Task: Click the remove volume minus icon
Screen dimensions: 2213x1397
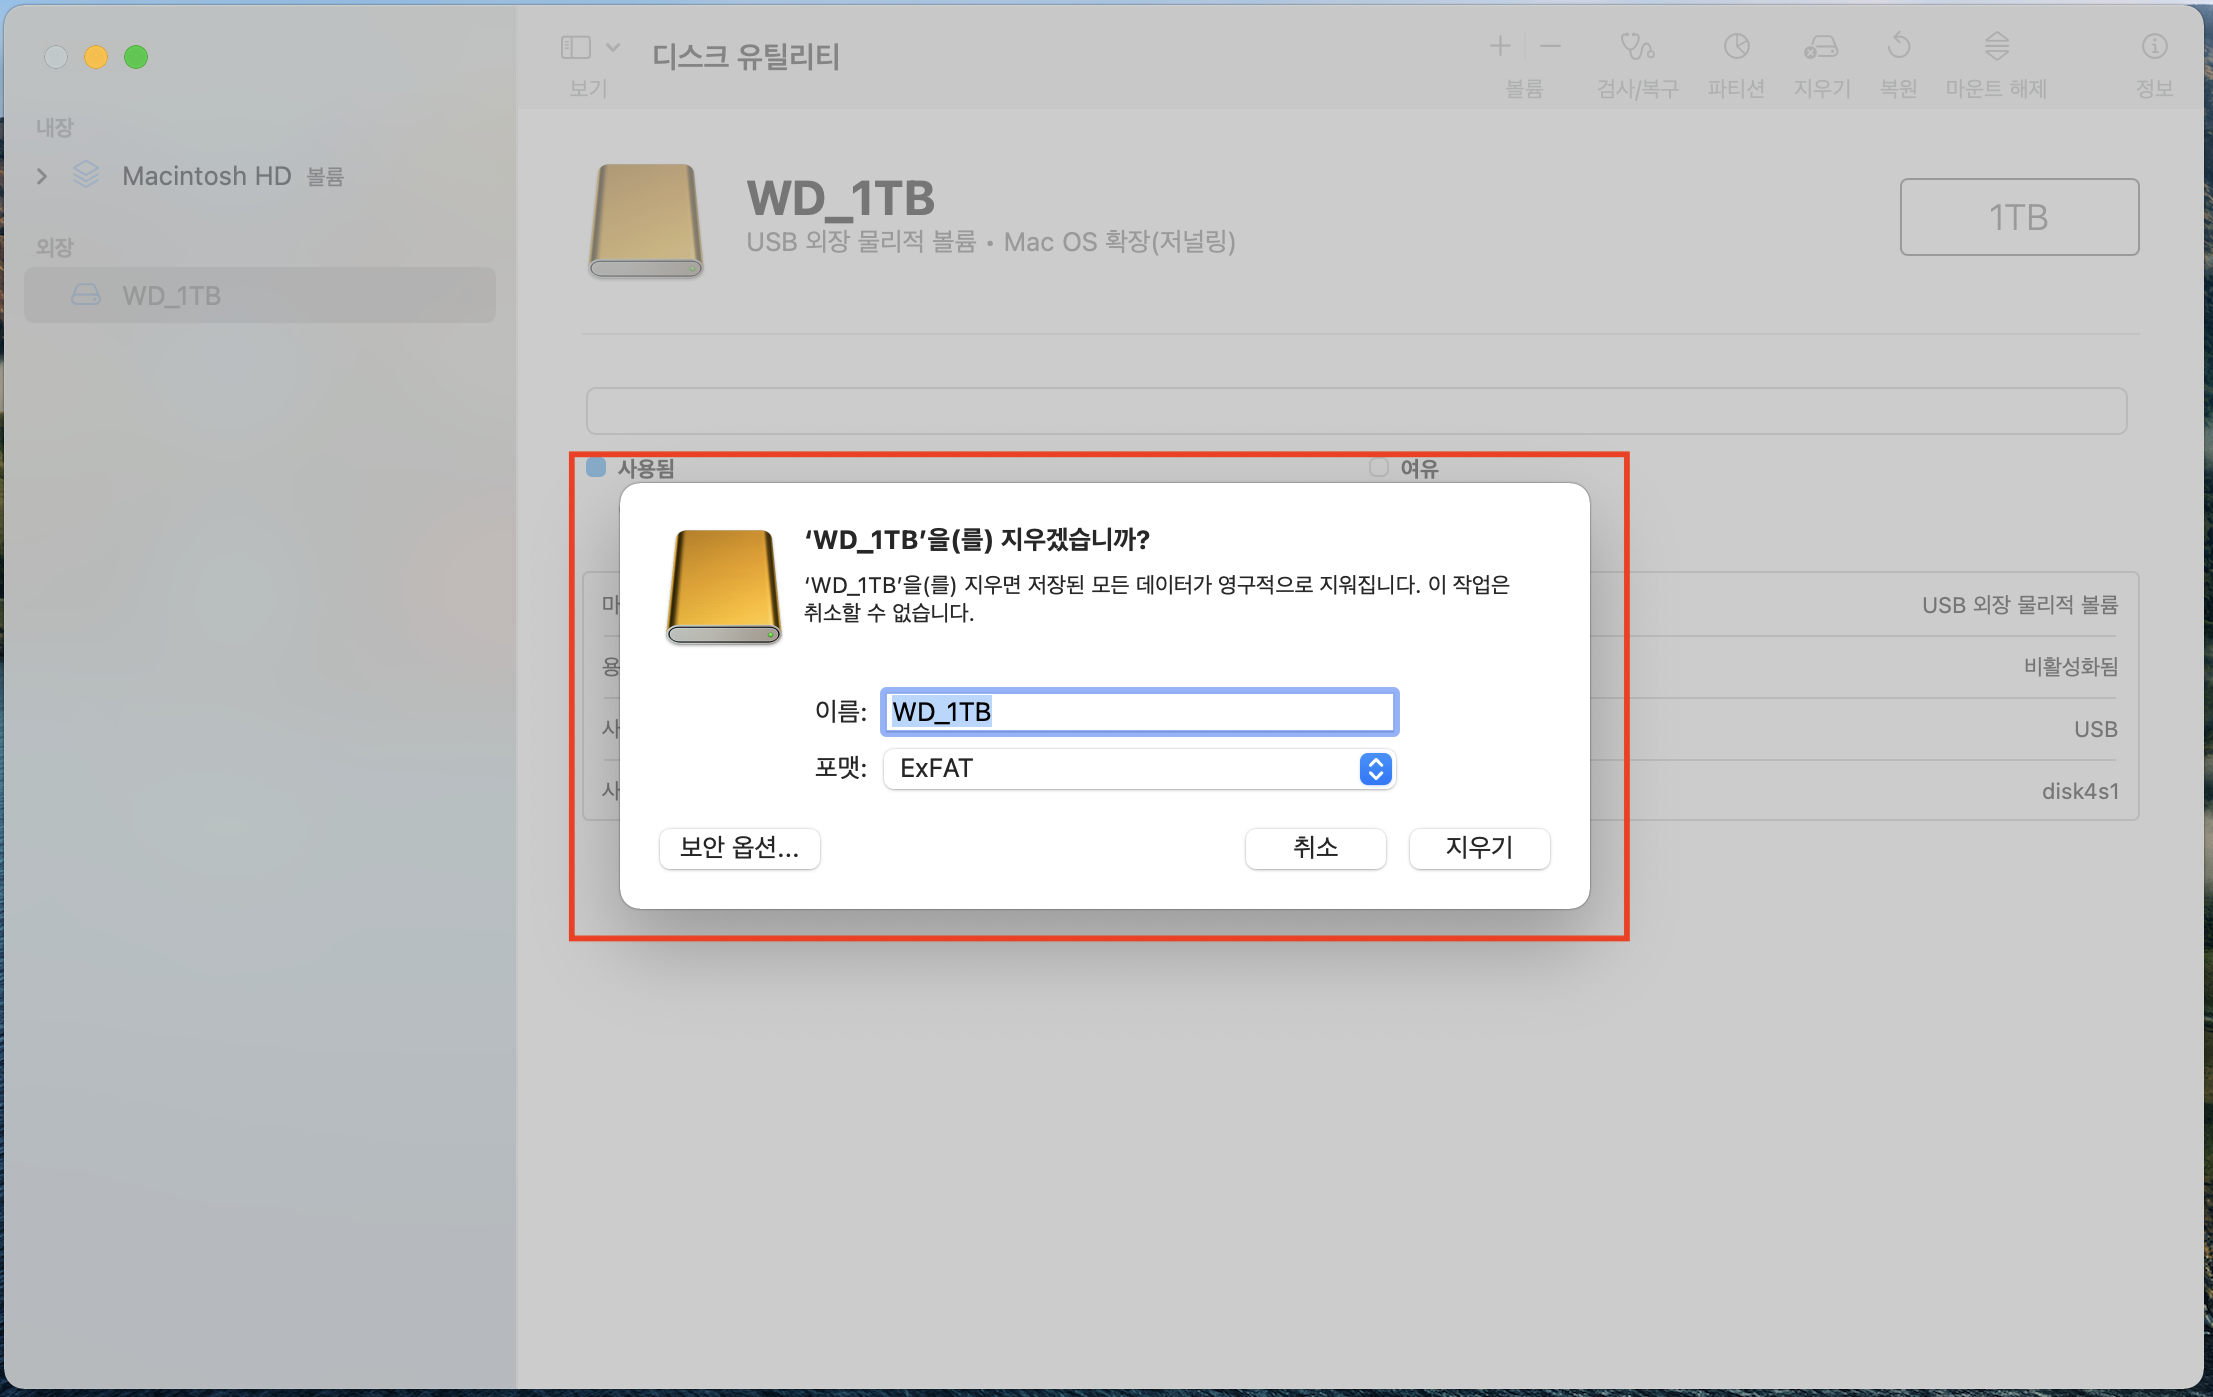Action: (1550, 46)
